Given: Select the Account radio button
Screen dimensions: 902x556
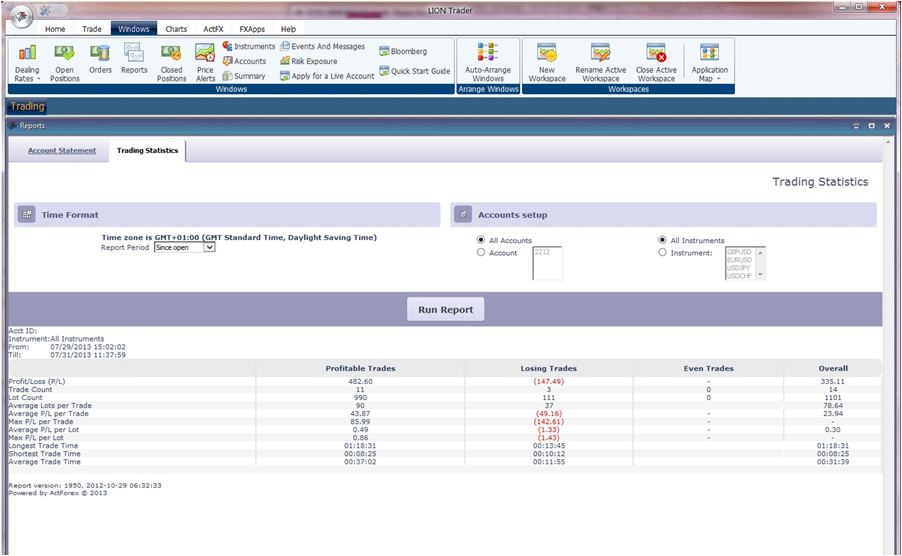Looking at the screenshot, I should [x=481, y=252].
